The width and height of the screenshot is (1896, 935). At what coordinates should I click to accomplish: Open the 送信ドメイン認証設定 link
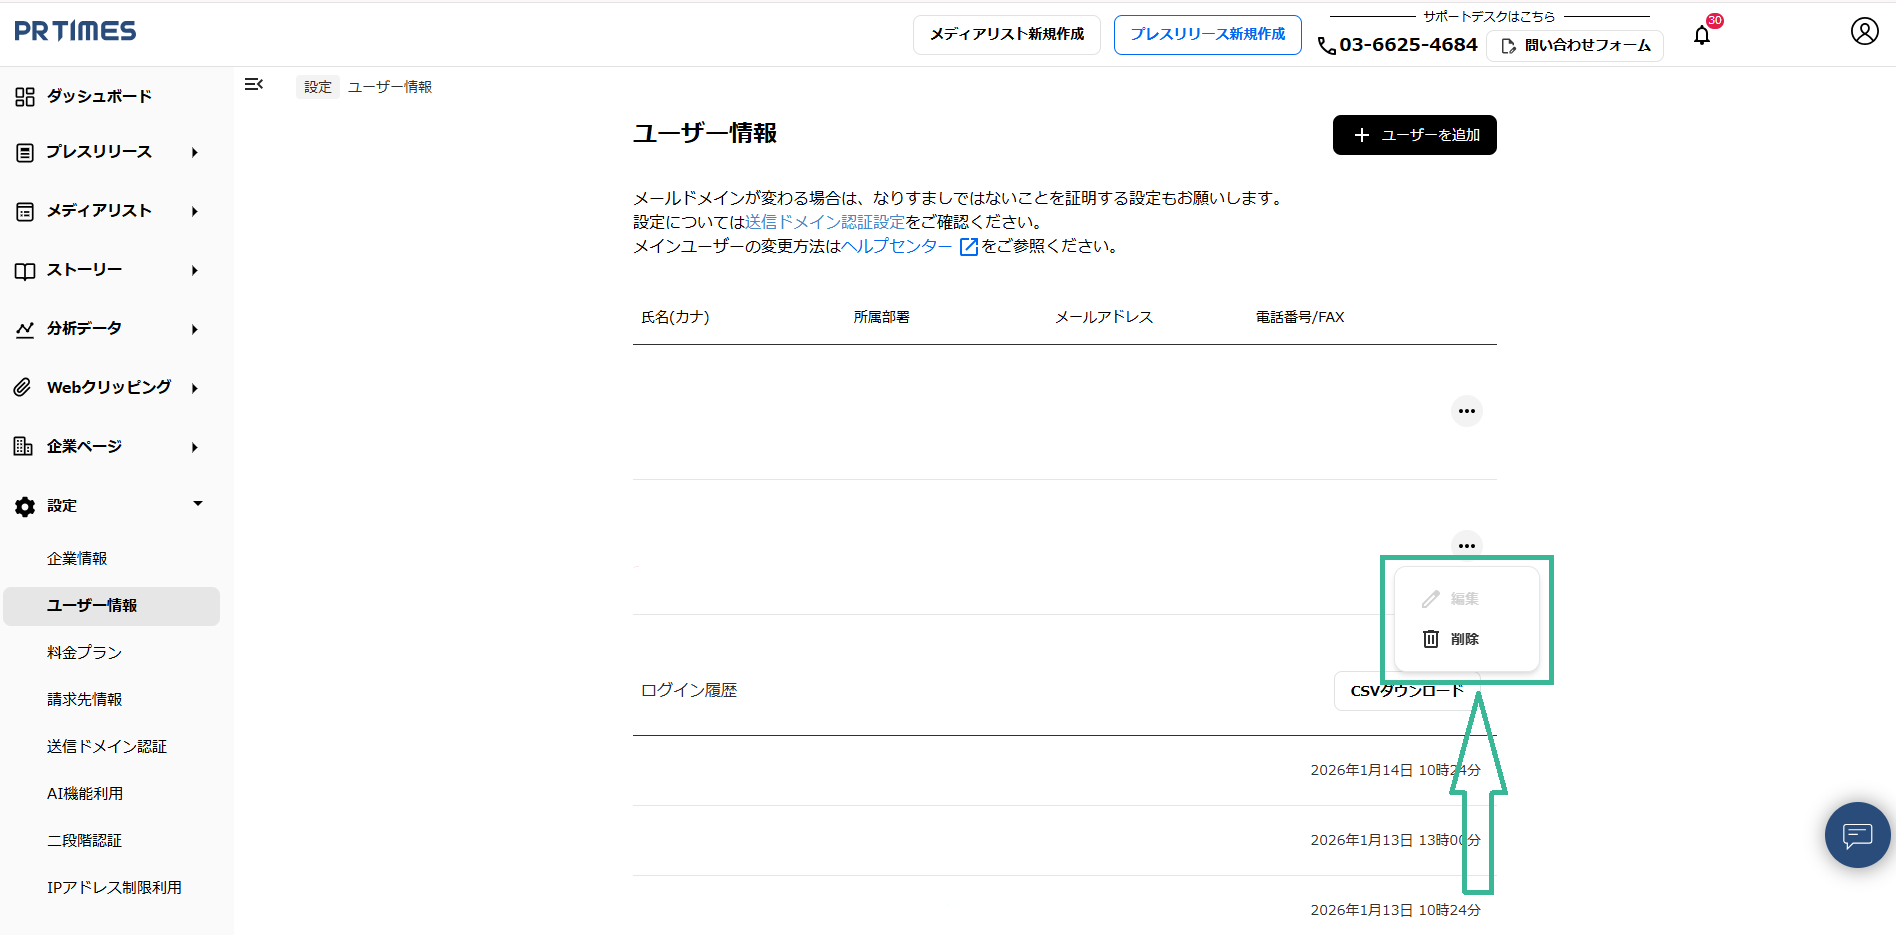(x=825, y=221)
